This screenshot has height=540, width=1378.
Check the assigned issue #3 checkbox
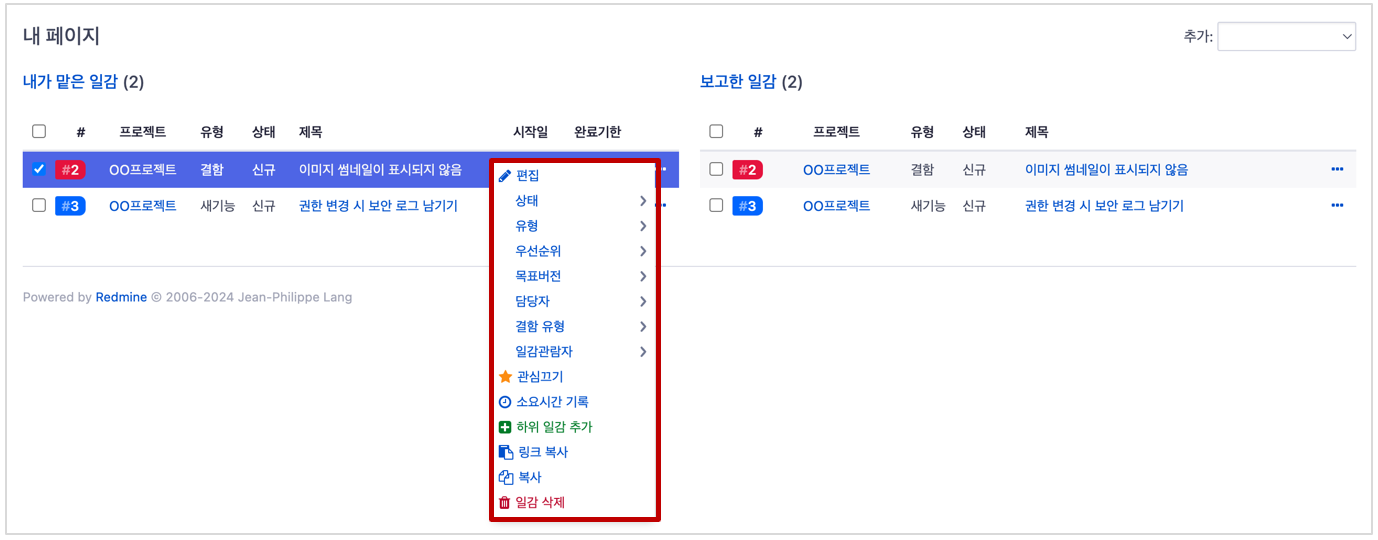click(x=39, y=205)
